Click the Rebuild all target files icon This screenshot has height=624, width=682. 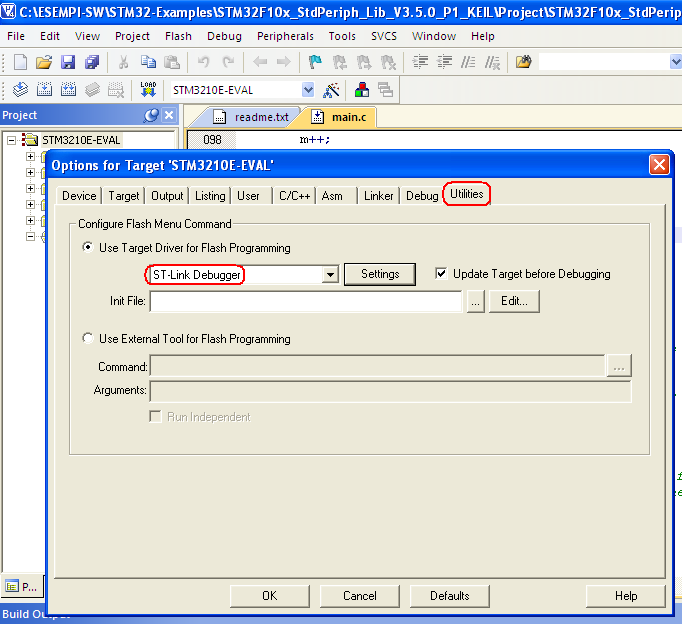pos(68,90)
